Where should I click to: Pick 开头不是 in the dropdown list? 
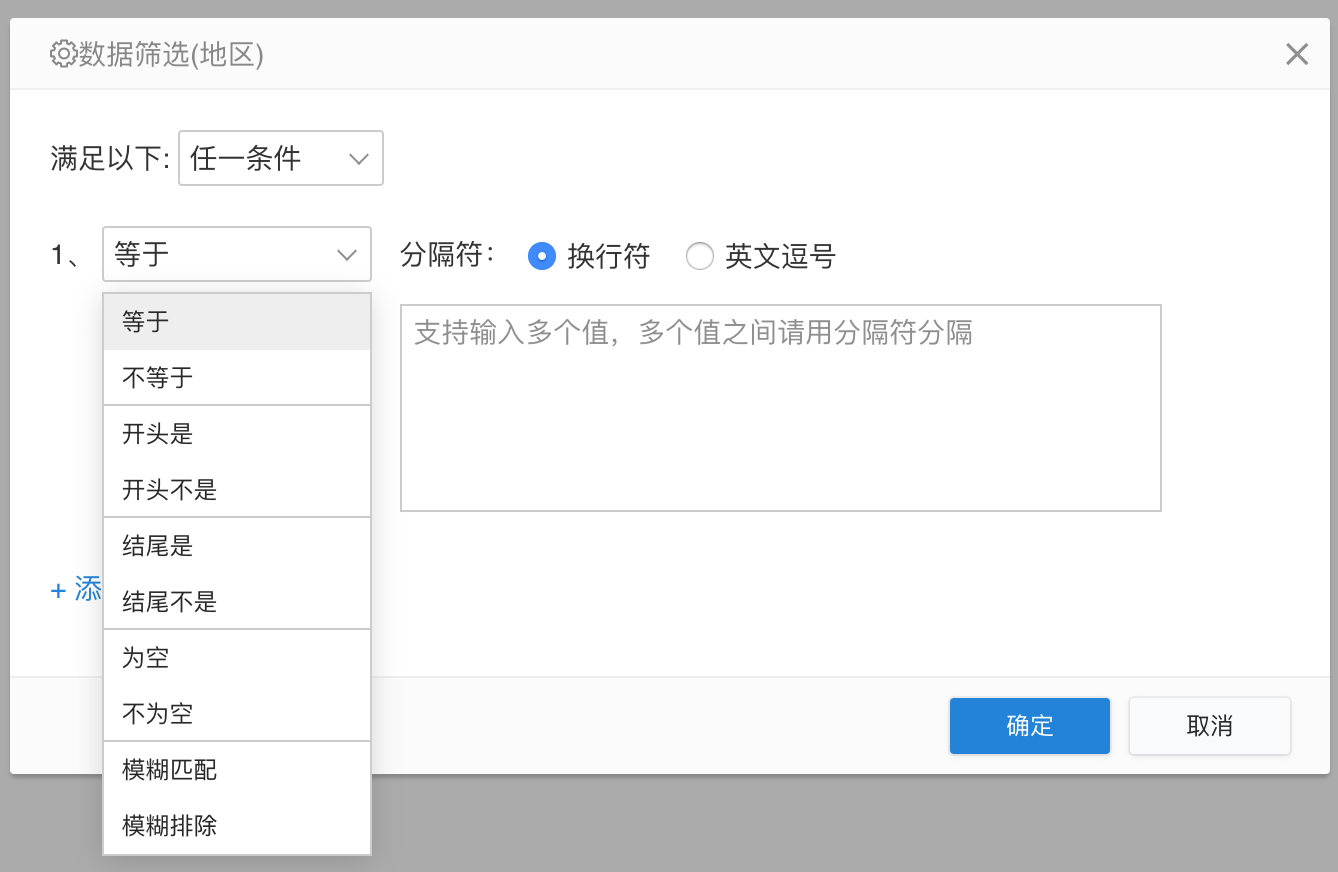tap(236, 490)
